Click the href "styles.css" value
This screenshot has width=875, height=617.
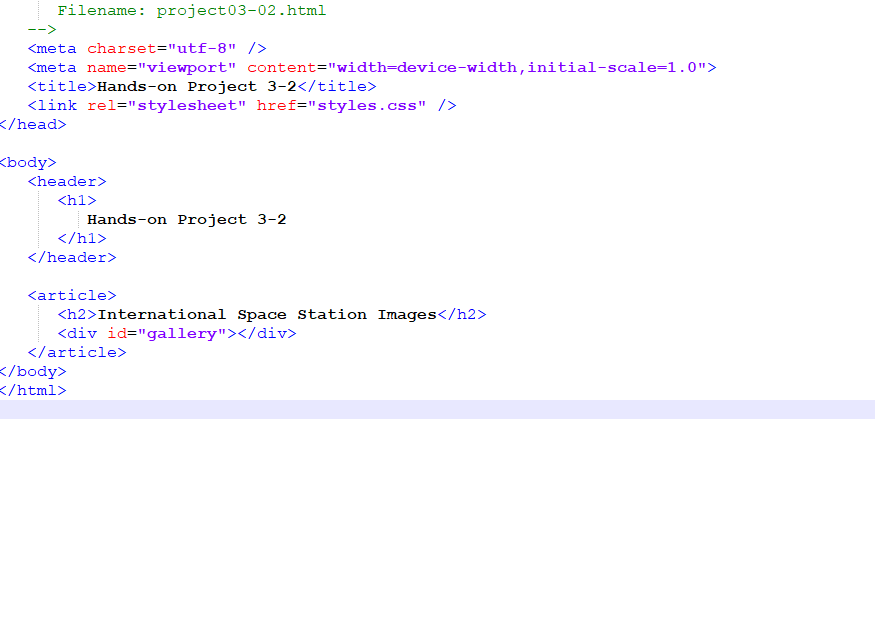tap(367, 105)
